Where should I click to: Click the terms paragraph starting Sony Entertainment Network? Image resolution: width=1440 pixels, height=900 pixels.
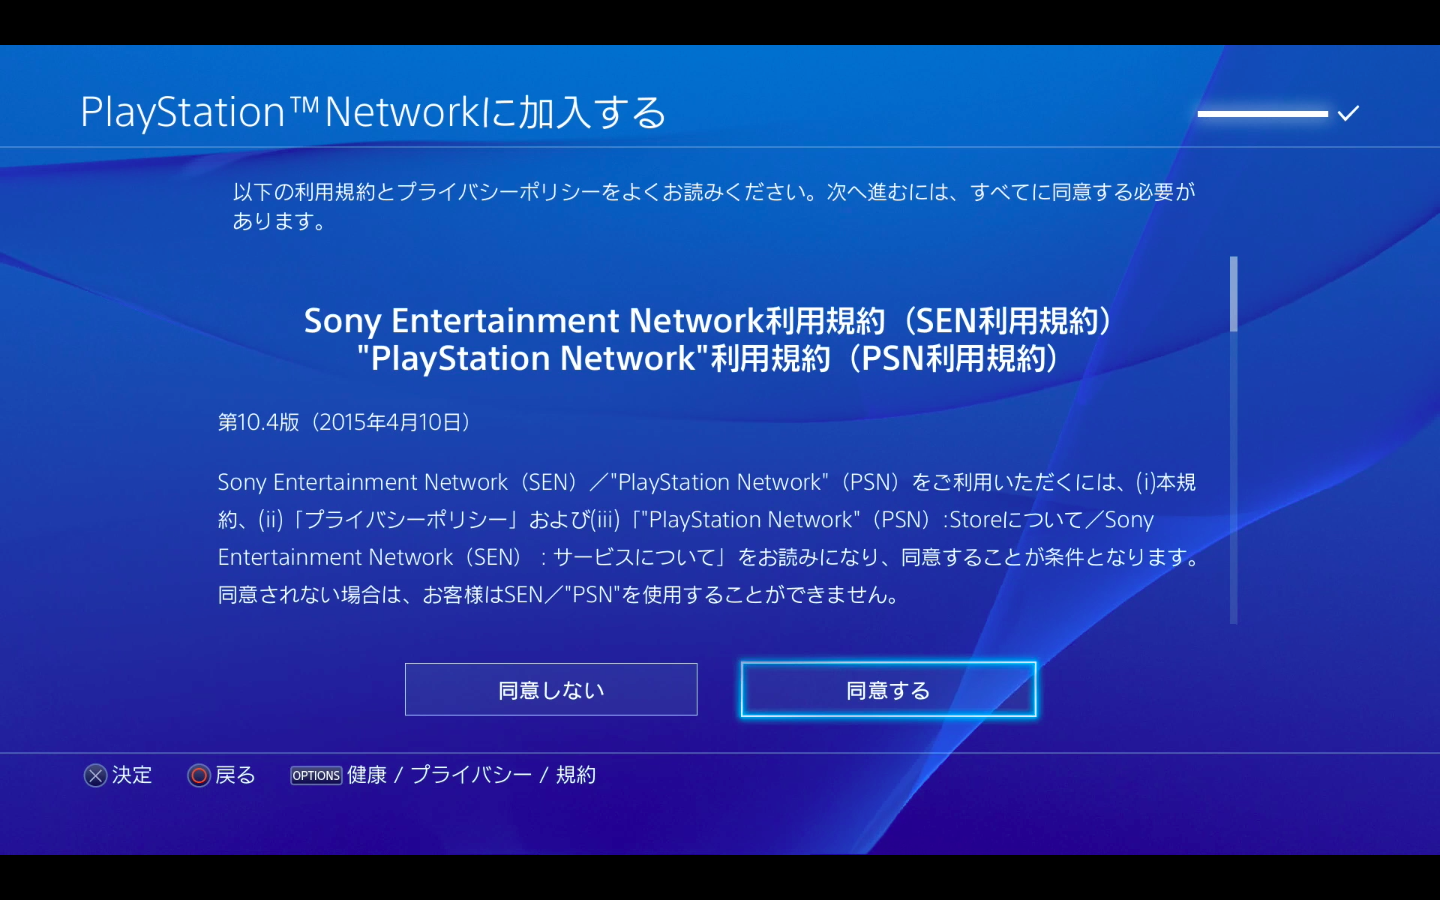pos(708,539)
